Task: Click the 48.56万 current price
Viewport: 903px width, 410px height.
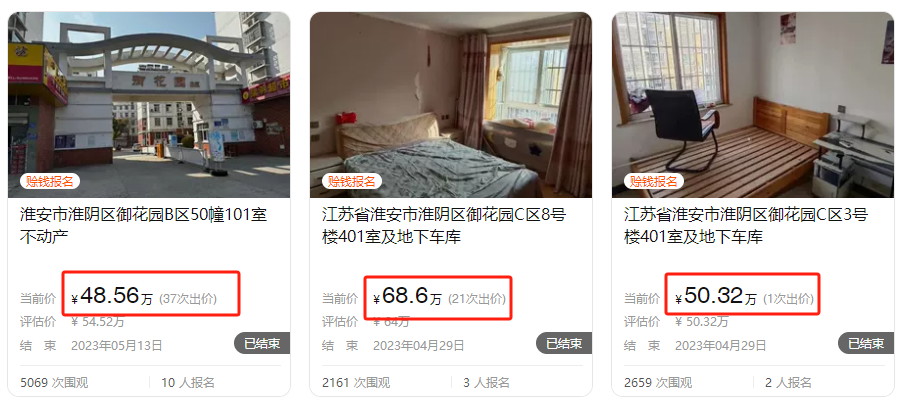Action: tap(112, 297)
